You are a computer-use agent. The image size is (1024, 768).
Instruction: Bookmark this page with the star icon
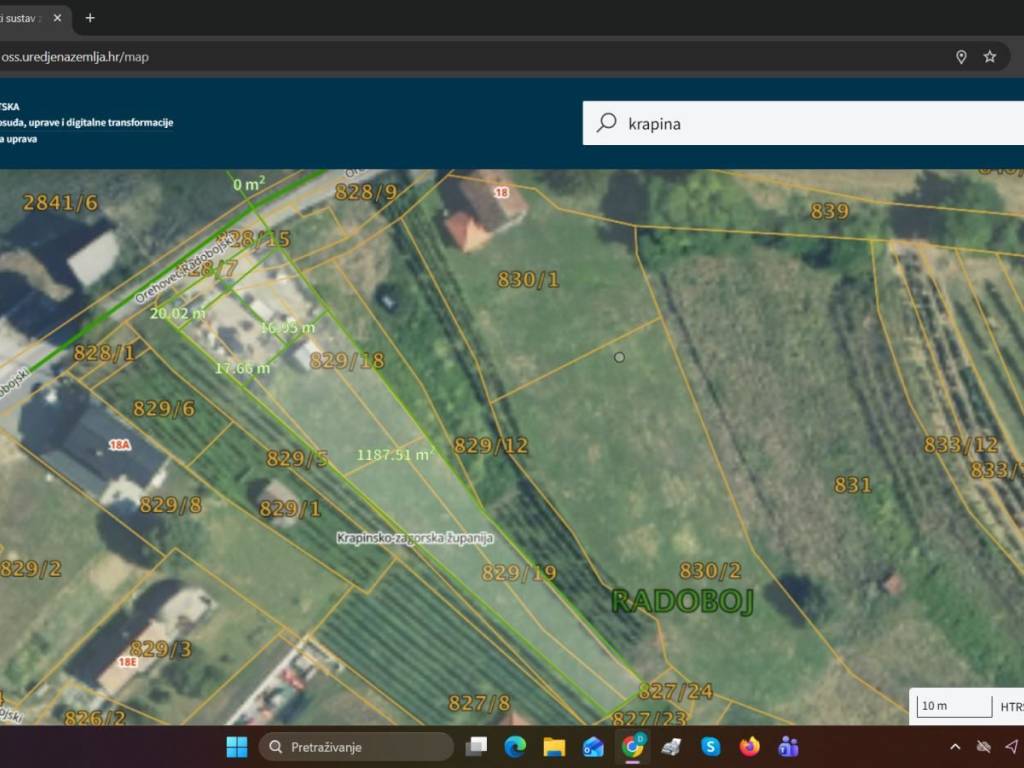tap(990, 57)
